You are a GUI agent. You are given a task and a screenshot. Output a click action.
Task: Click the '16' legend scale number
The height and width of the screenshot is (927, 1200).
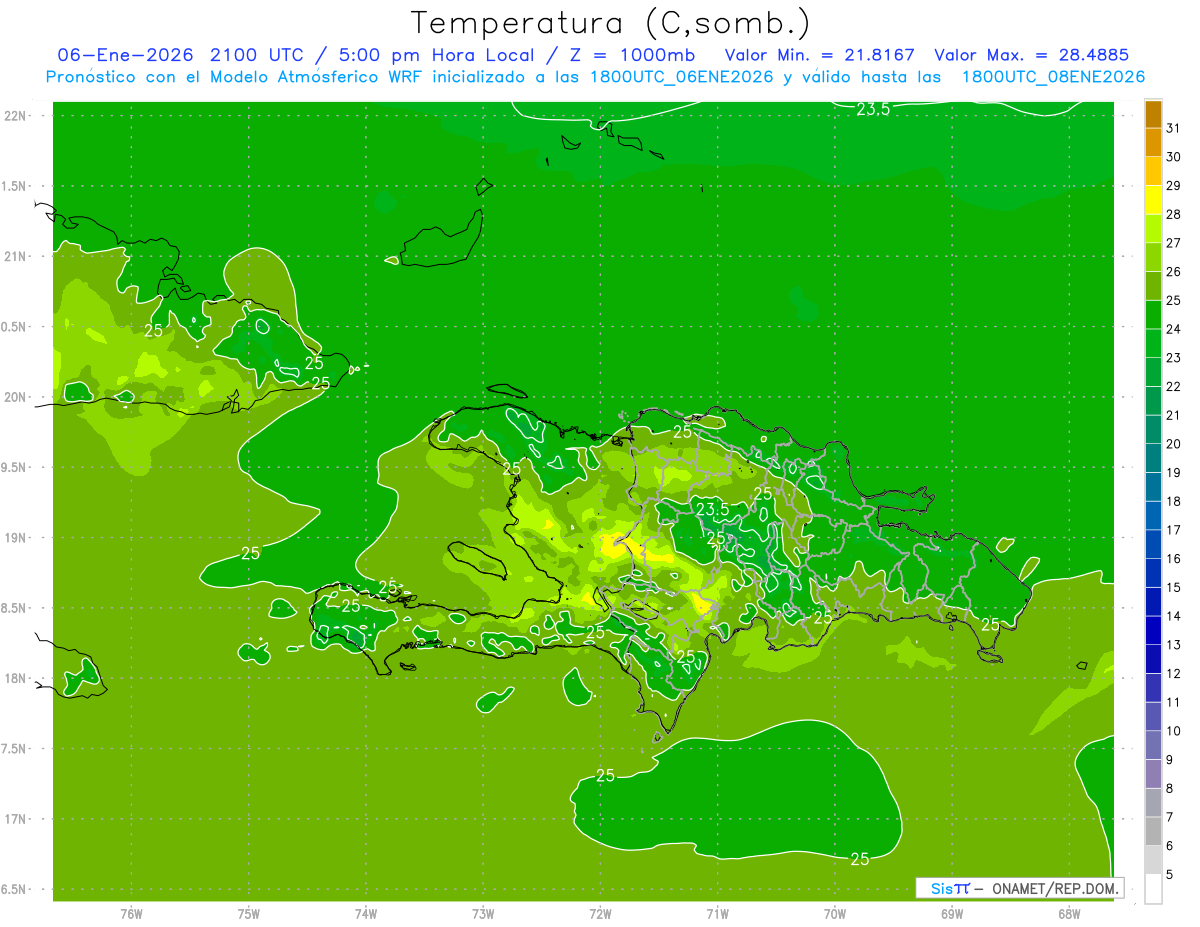click(x=1174, y=558)
